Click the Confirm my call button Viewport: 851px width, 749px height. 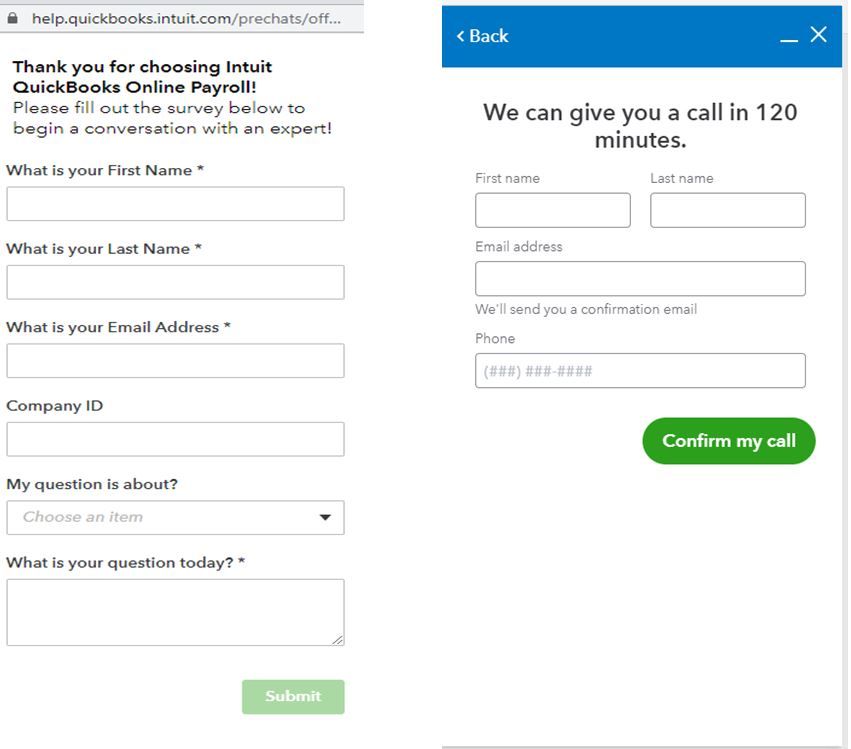click(x=729, y=441)
